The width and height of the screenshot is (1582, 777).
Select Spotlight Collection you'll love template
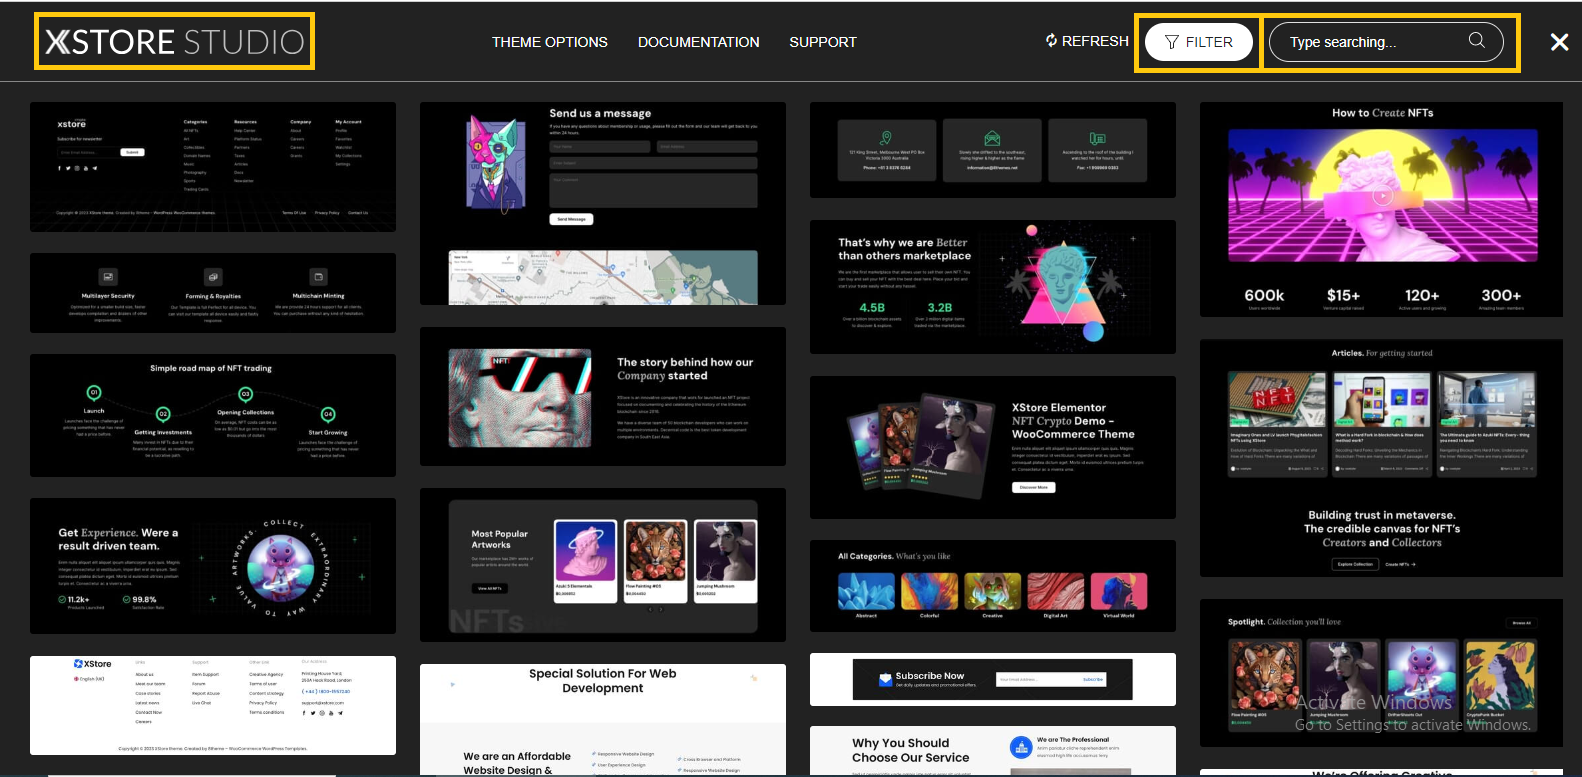(x=1381, y=673)
